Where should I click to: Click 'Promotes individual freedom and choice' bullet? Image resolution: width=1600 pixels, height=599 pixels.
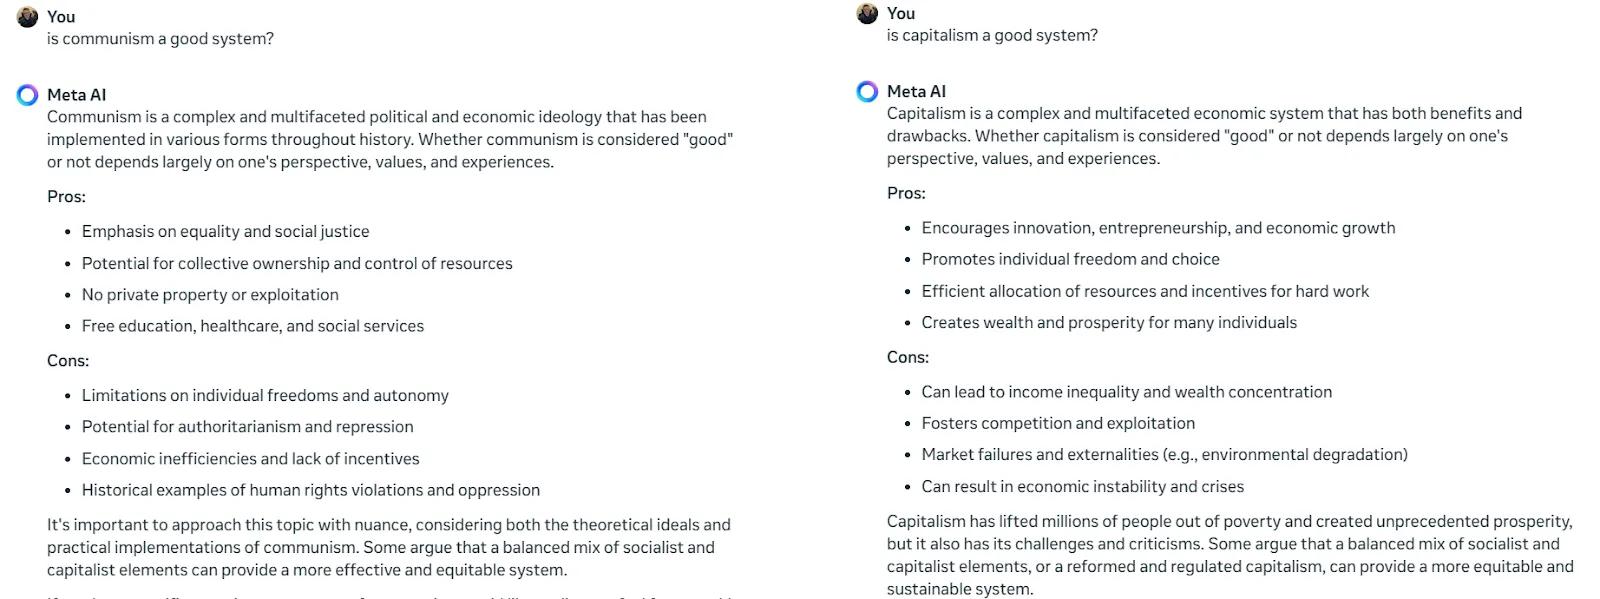[1070, 259]
